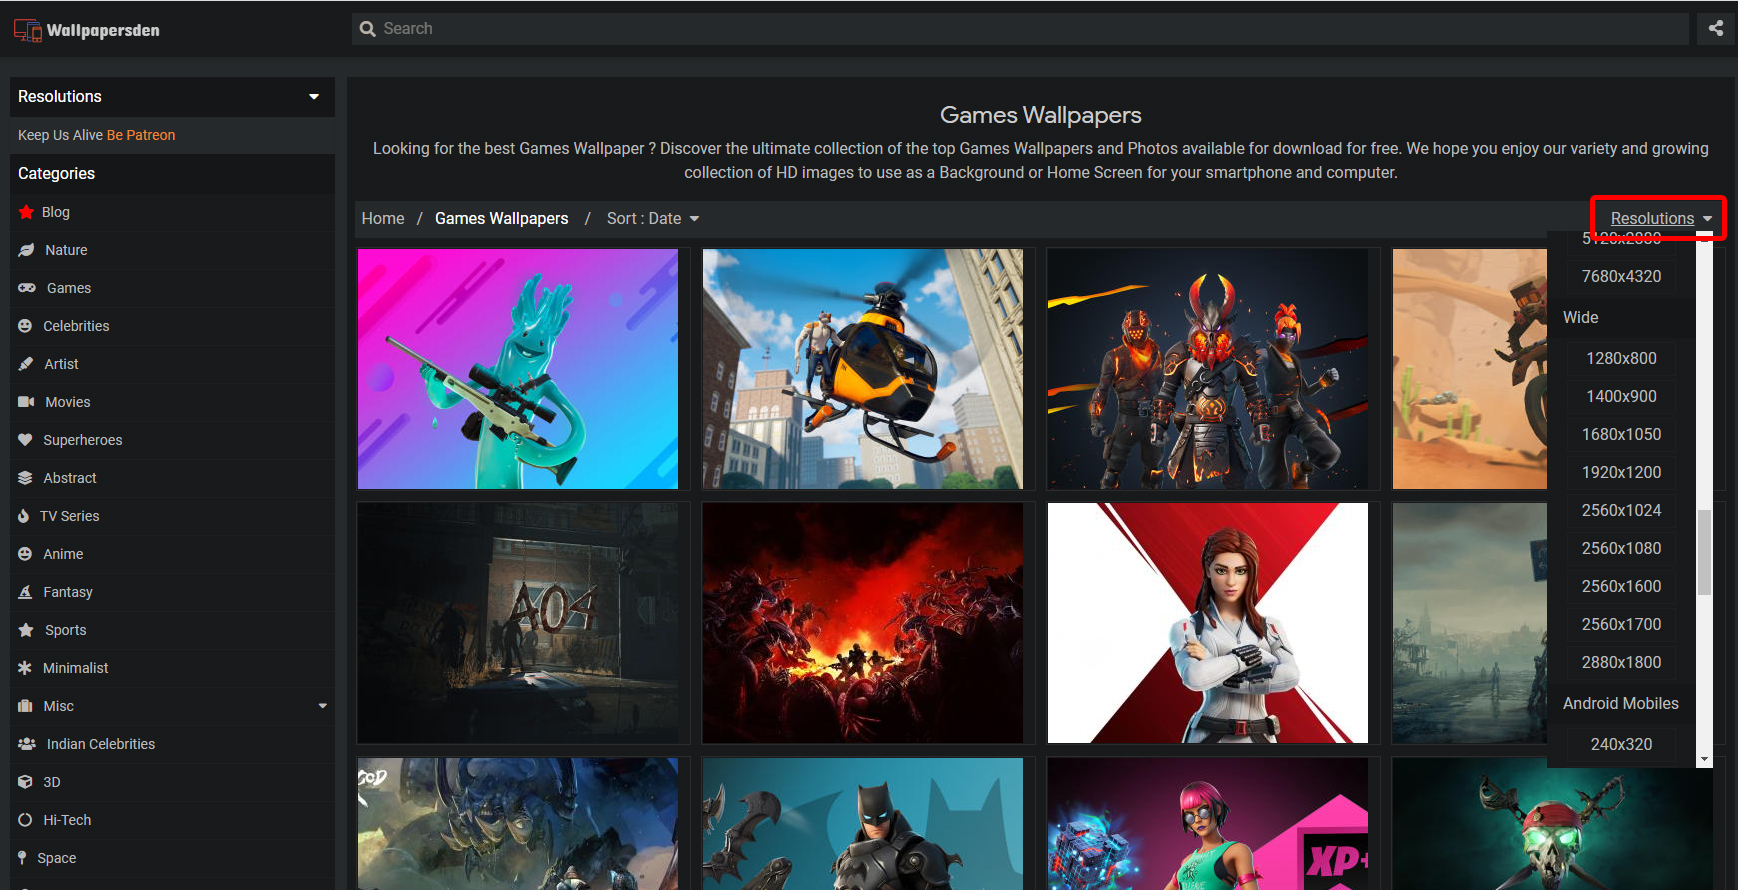Choose 2560x1600 from the resolutions list
This screenshot has width=1738, height=890.
(x=1621, y=587)
